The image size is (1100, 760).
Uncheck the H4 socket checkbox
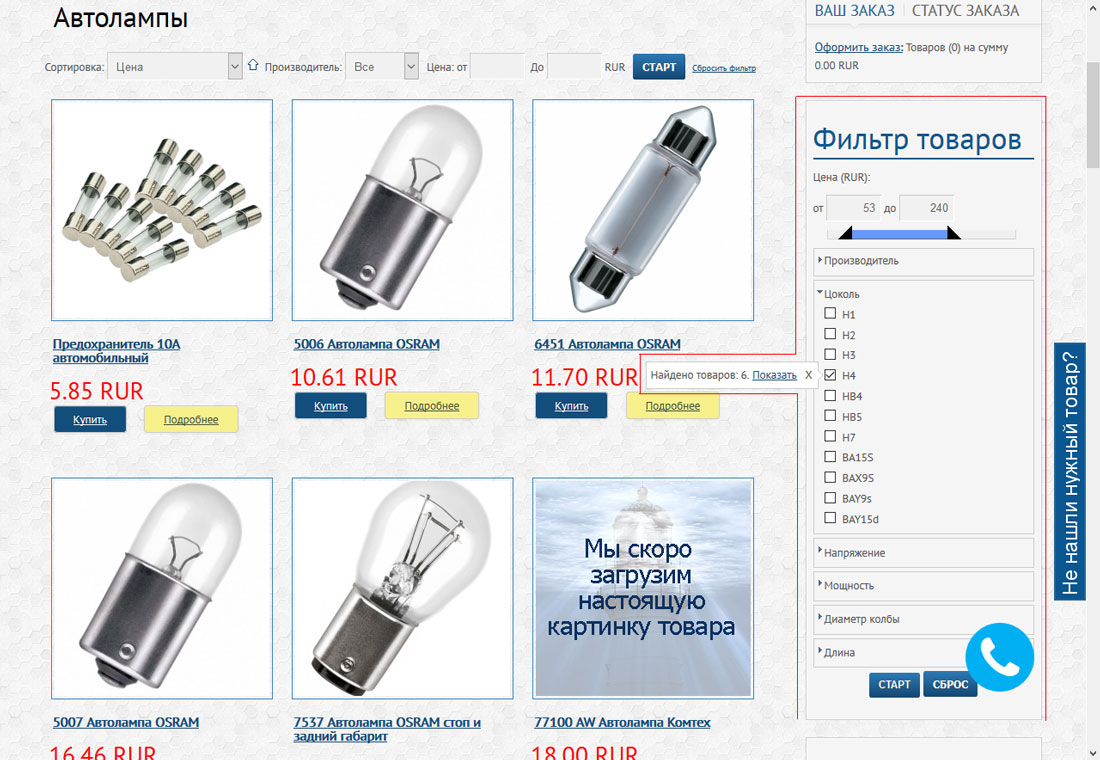[x=830, y=374]
